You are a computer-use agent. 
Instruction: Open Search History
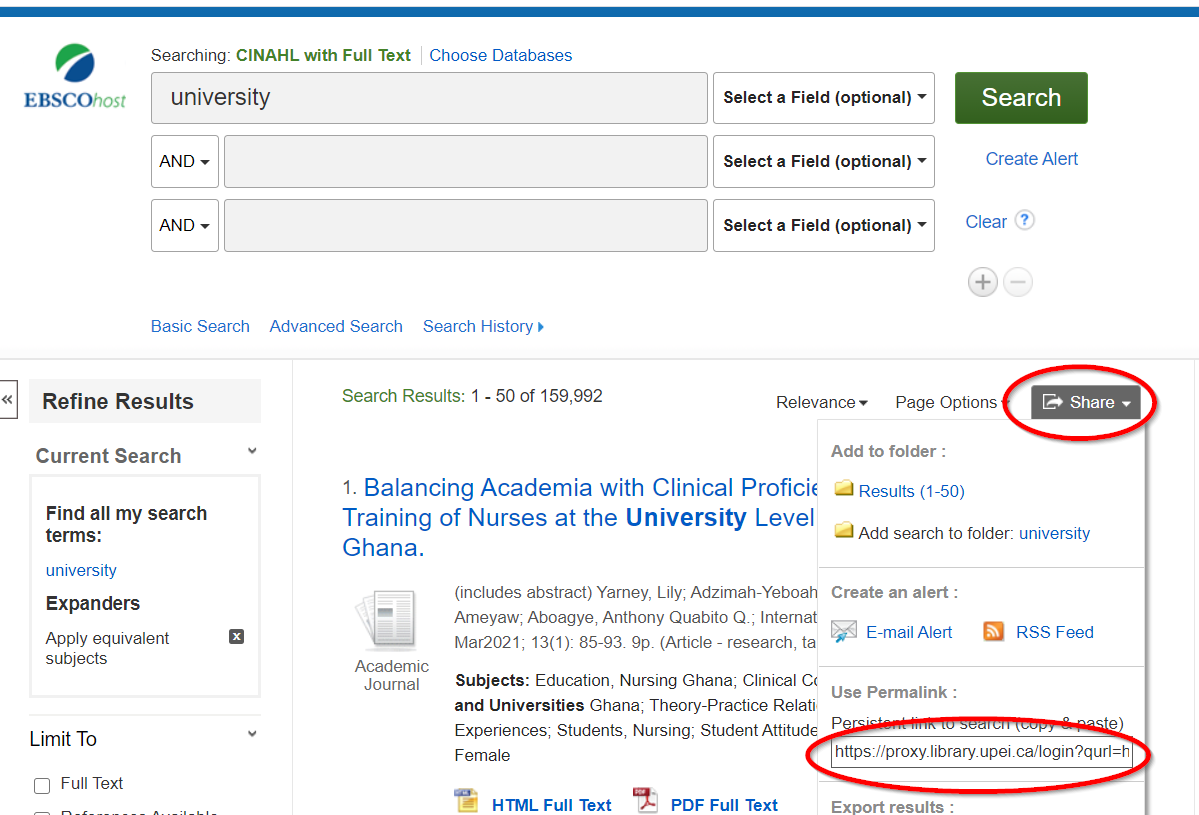point(482,326)
